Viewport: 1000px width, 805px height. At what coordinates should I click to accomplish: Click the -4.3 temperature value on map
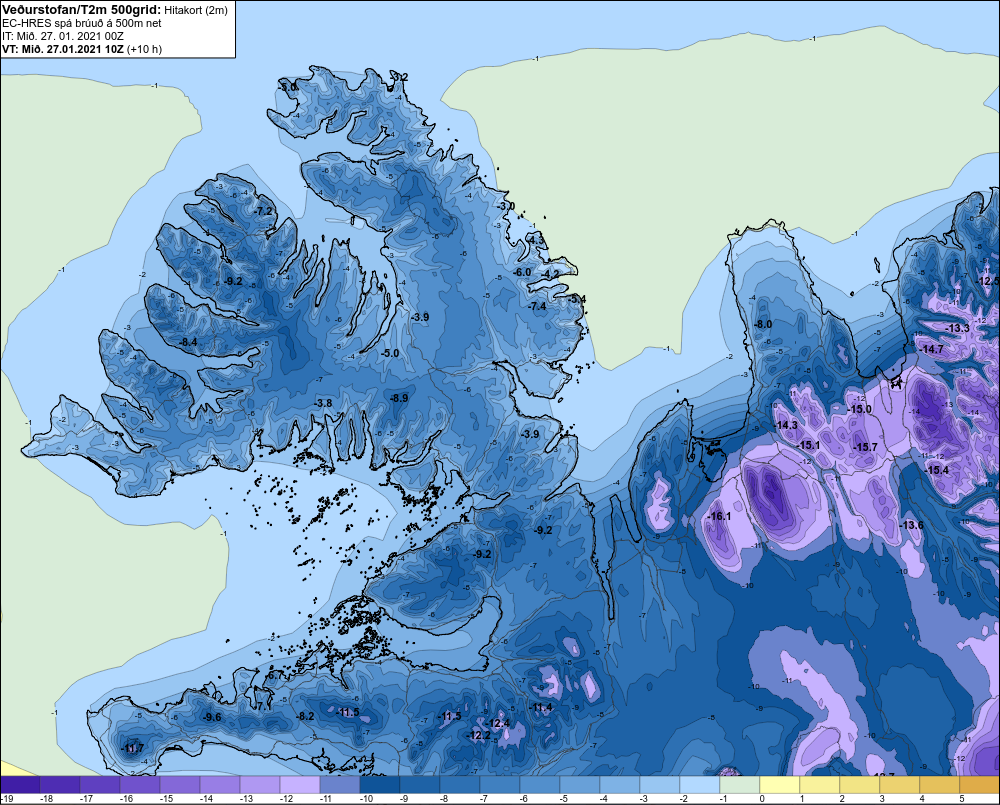pos(536,240)
